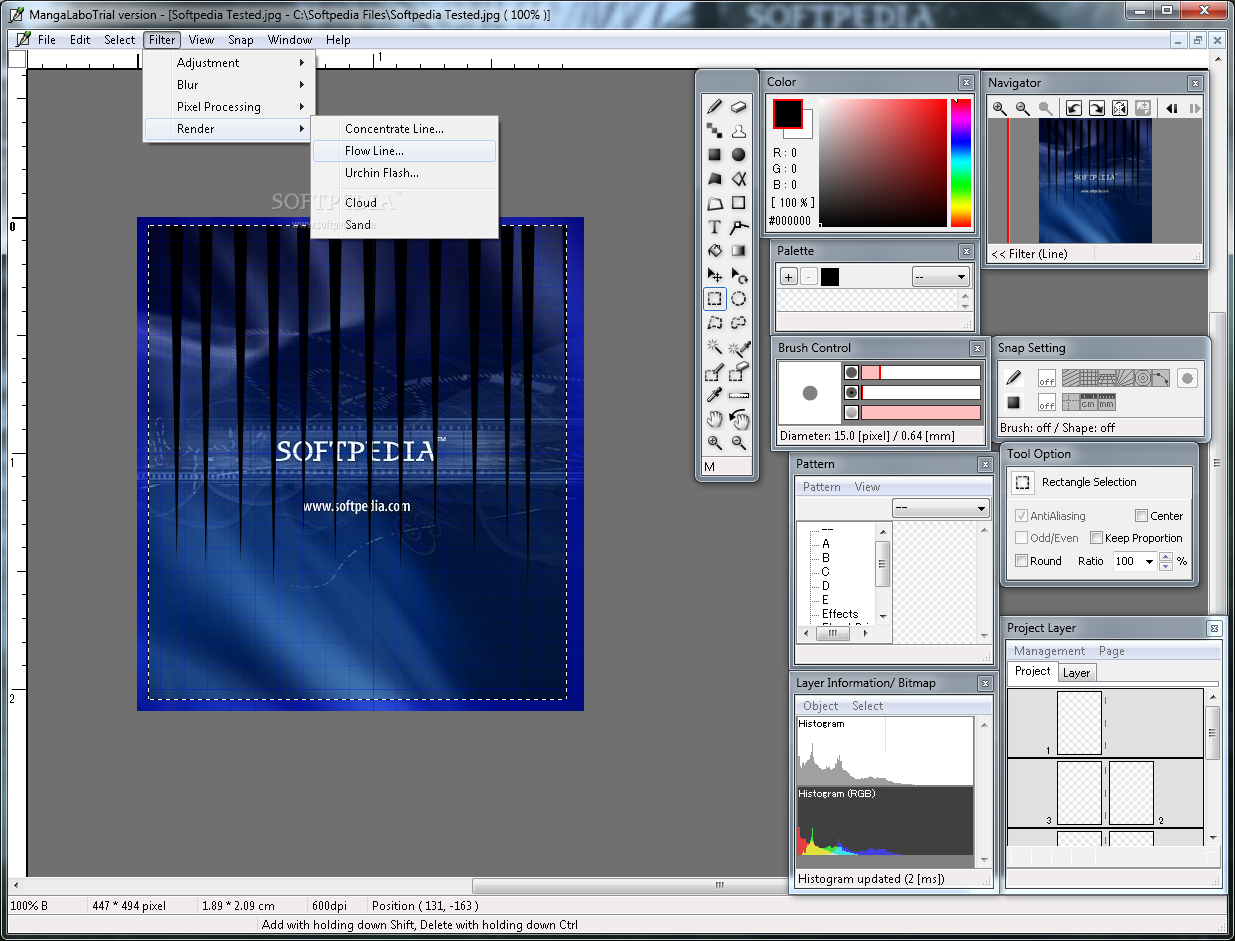Select the Rectangle Selection tool
This screenshot has width=1235, height=941.
(714, 298)
